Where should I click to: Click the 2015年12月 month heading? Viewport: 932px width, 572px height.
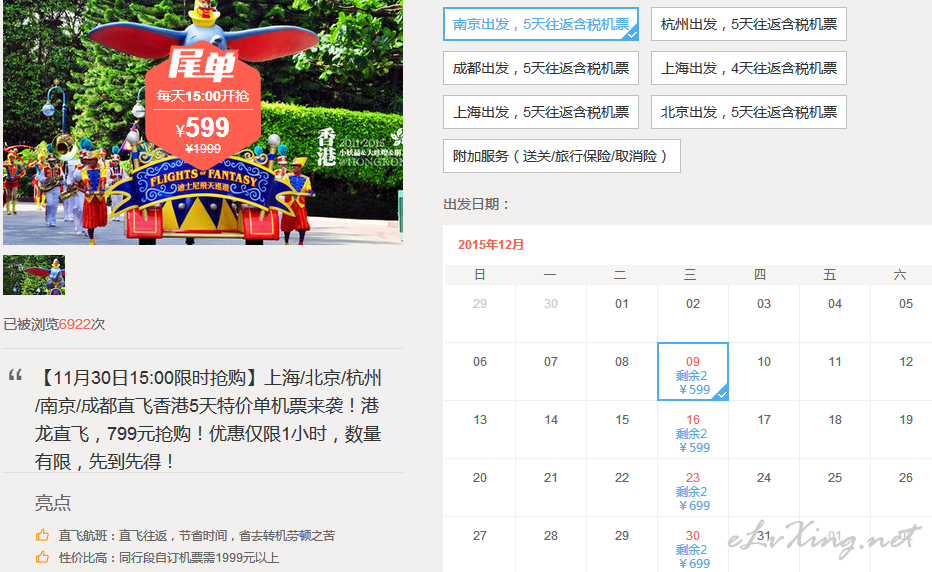[x=490, y=244]
